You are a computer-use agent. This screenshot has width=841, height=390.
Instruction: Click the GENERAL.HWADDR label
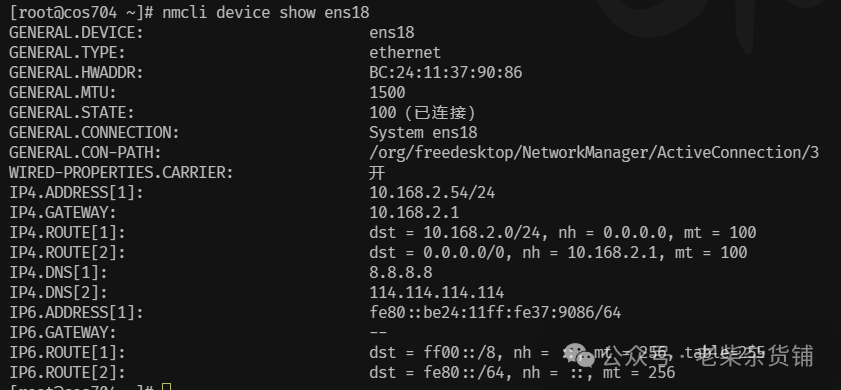click(76, 72)
